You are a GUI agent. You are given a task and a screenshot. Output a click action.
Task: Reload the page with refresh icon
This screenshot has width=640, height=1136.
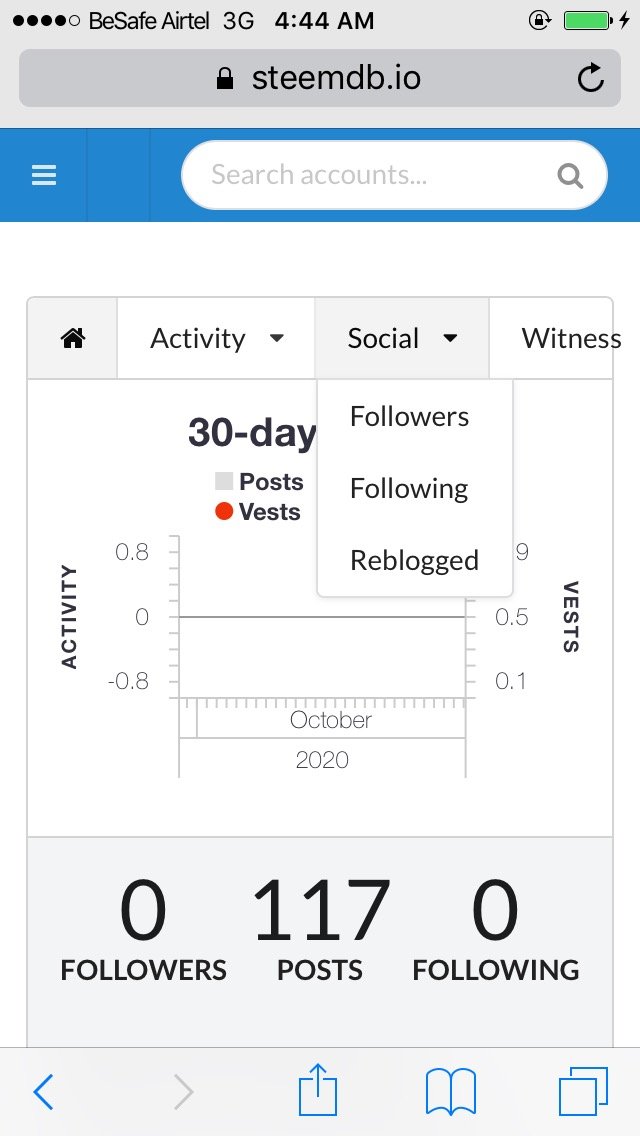click(x=591, y=78)
